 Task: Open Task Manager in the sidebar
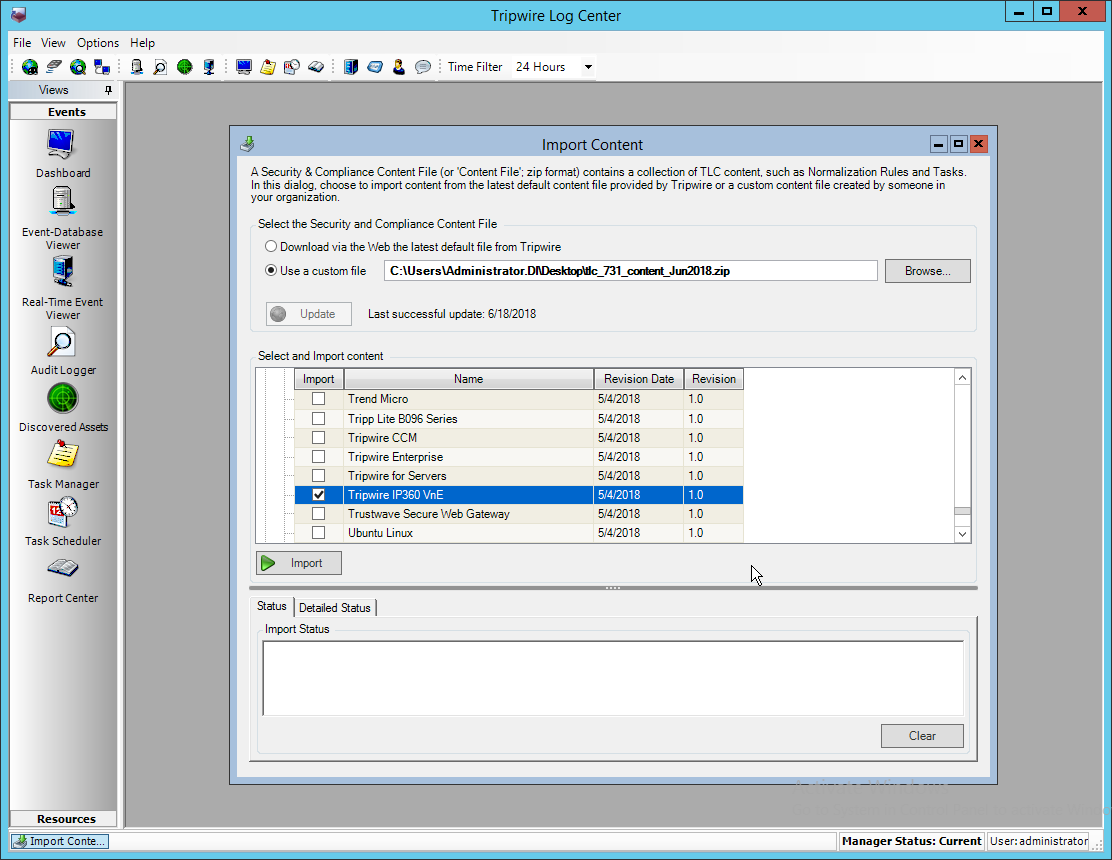[62, 464]
